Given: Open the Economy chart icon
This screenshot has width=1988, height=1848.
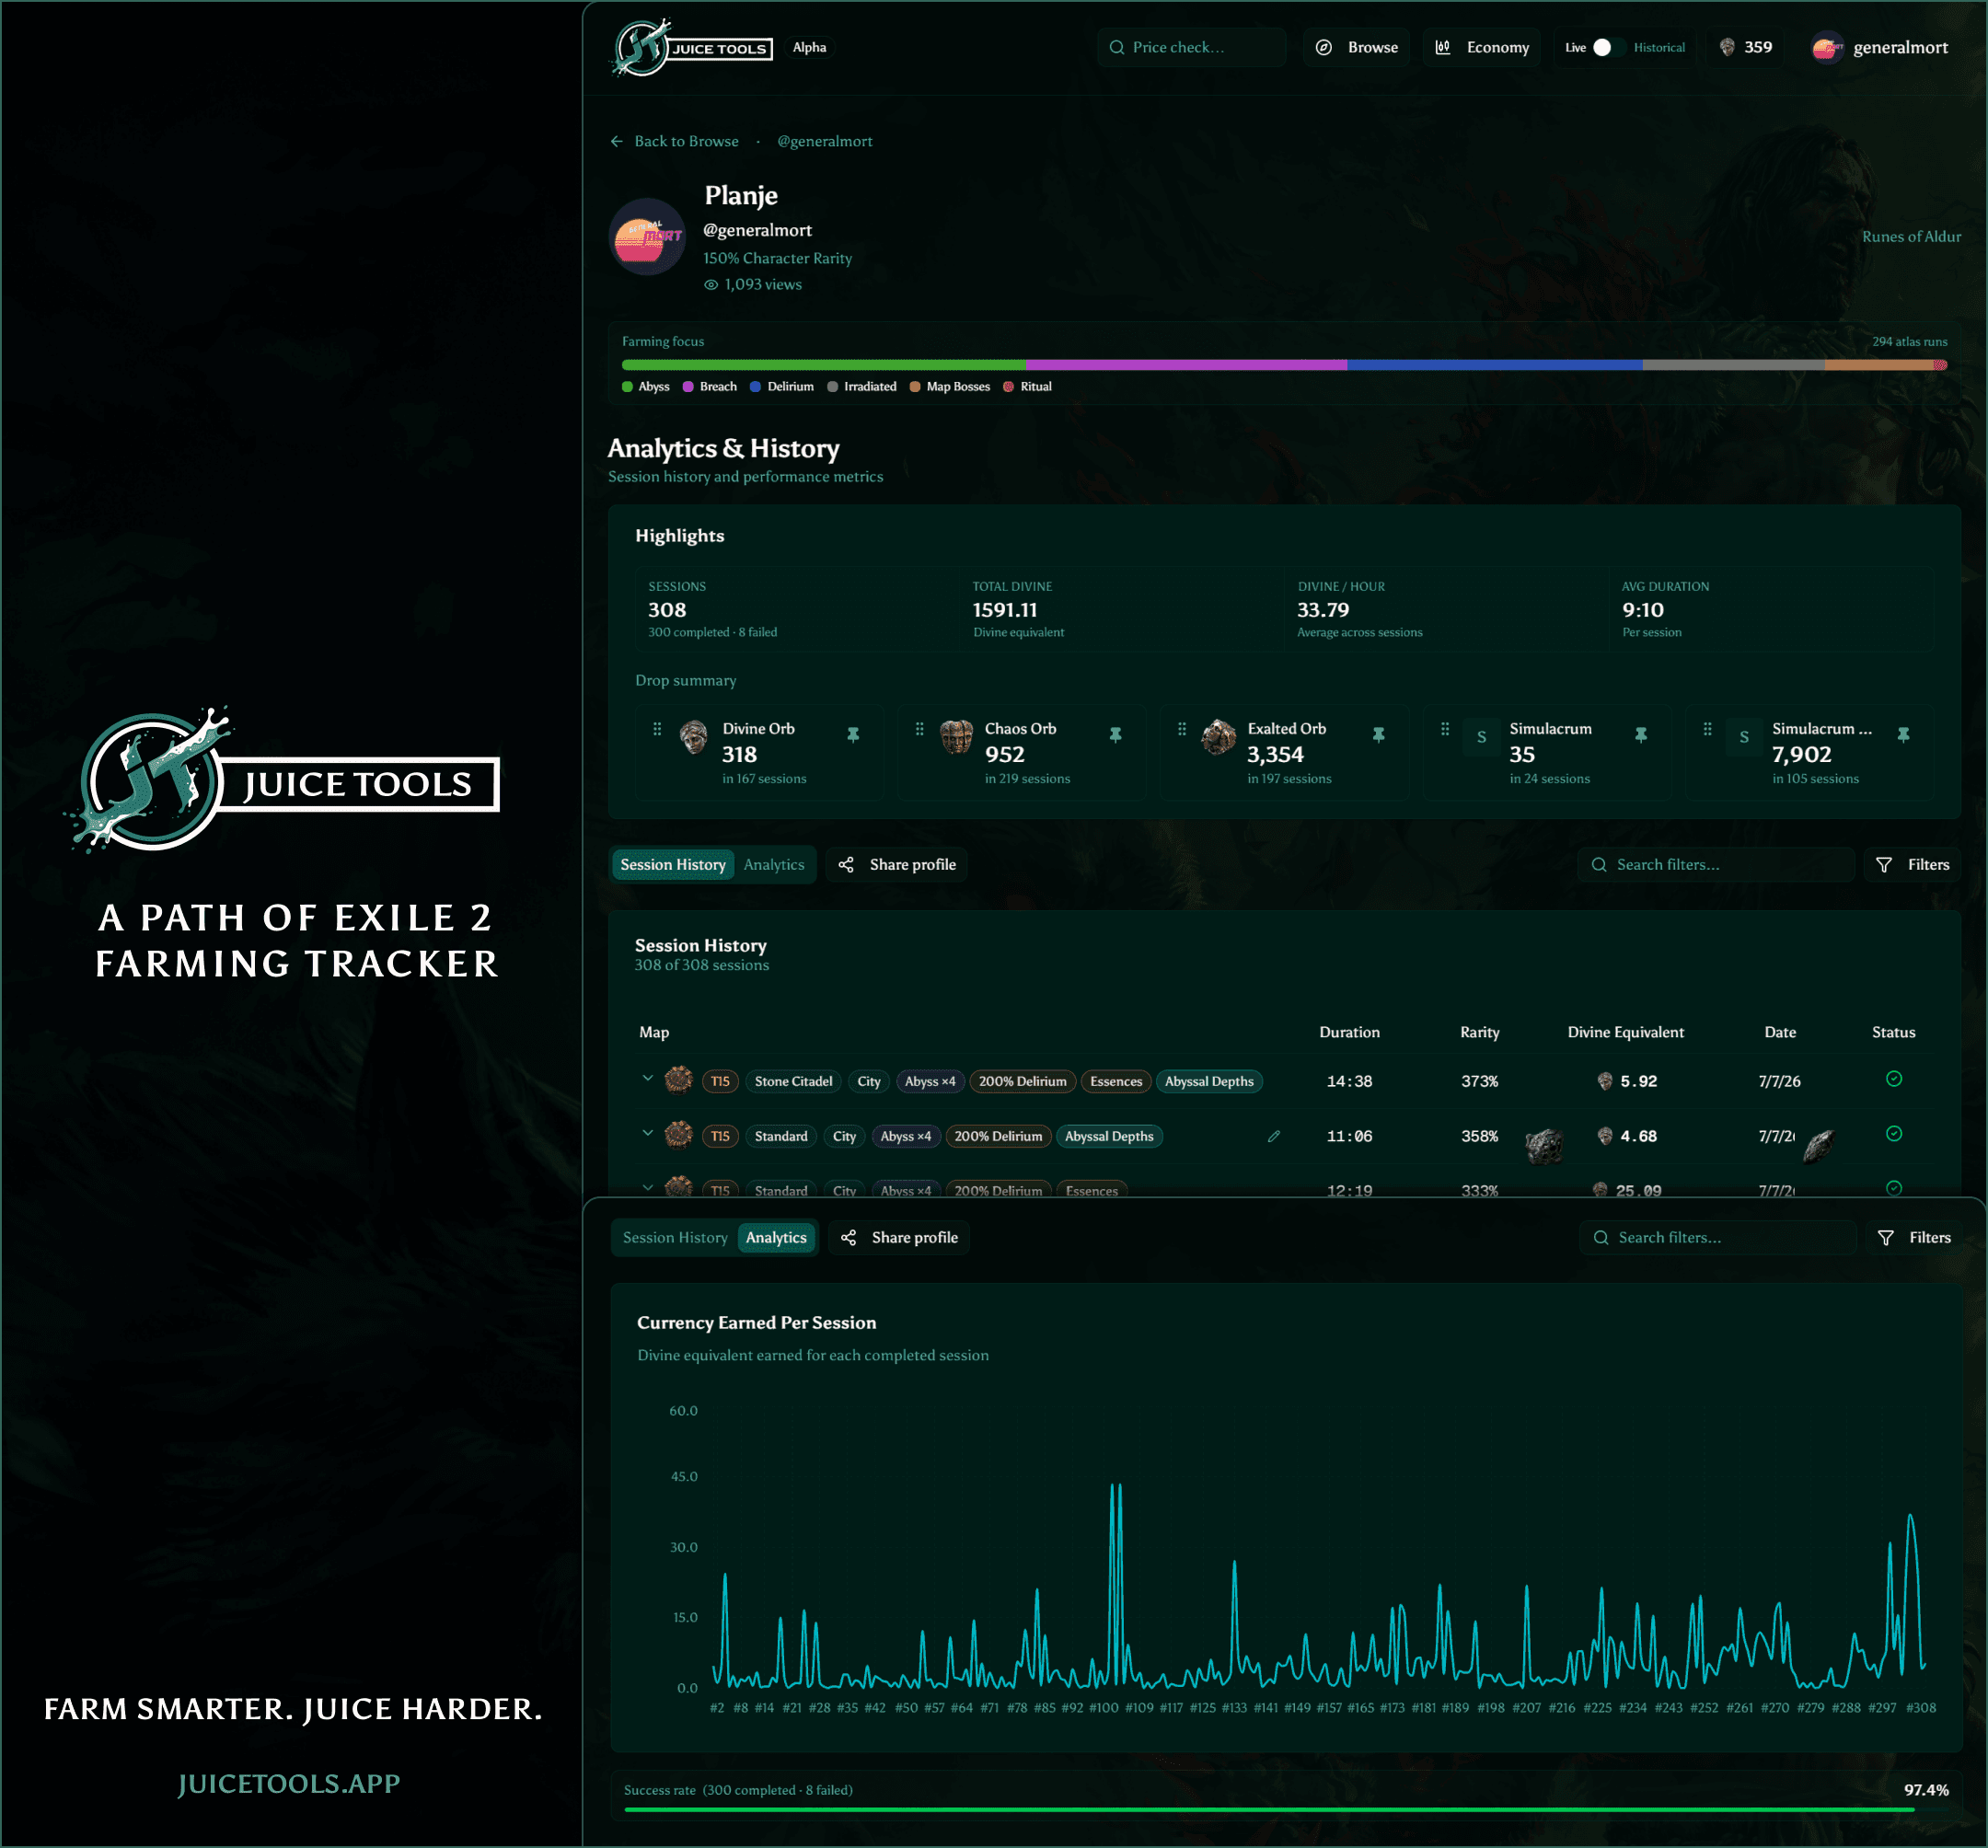Looking at the screenshot, I should click(1443, 47).
